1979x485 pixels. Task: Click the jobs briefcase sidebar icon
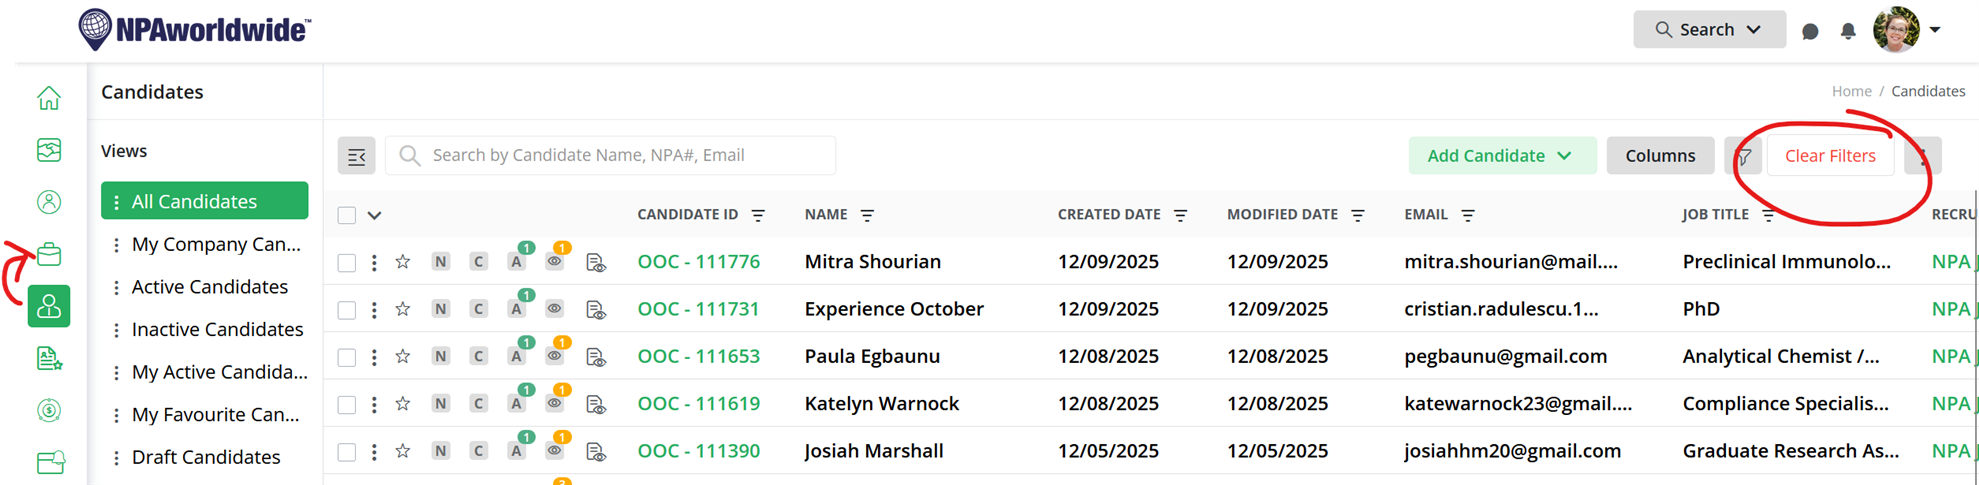[x=49, y=254]
